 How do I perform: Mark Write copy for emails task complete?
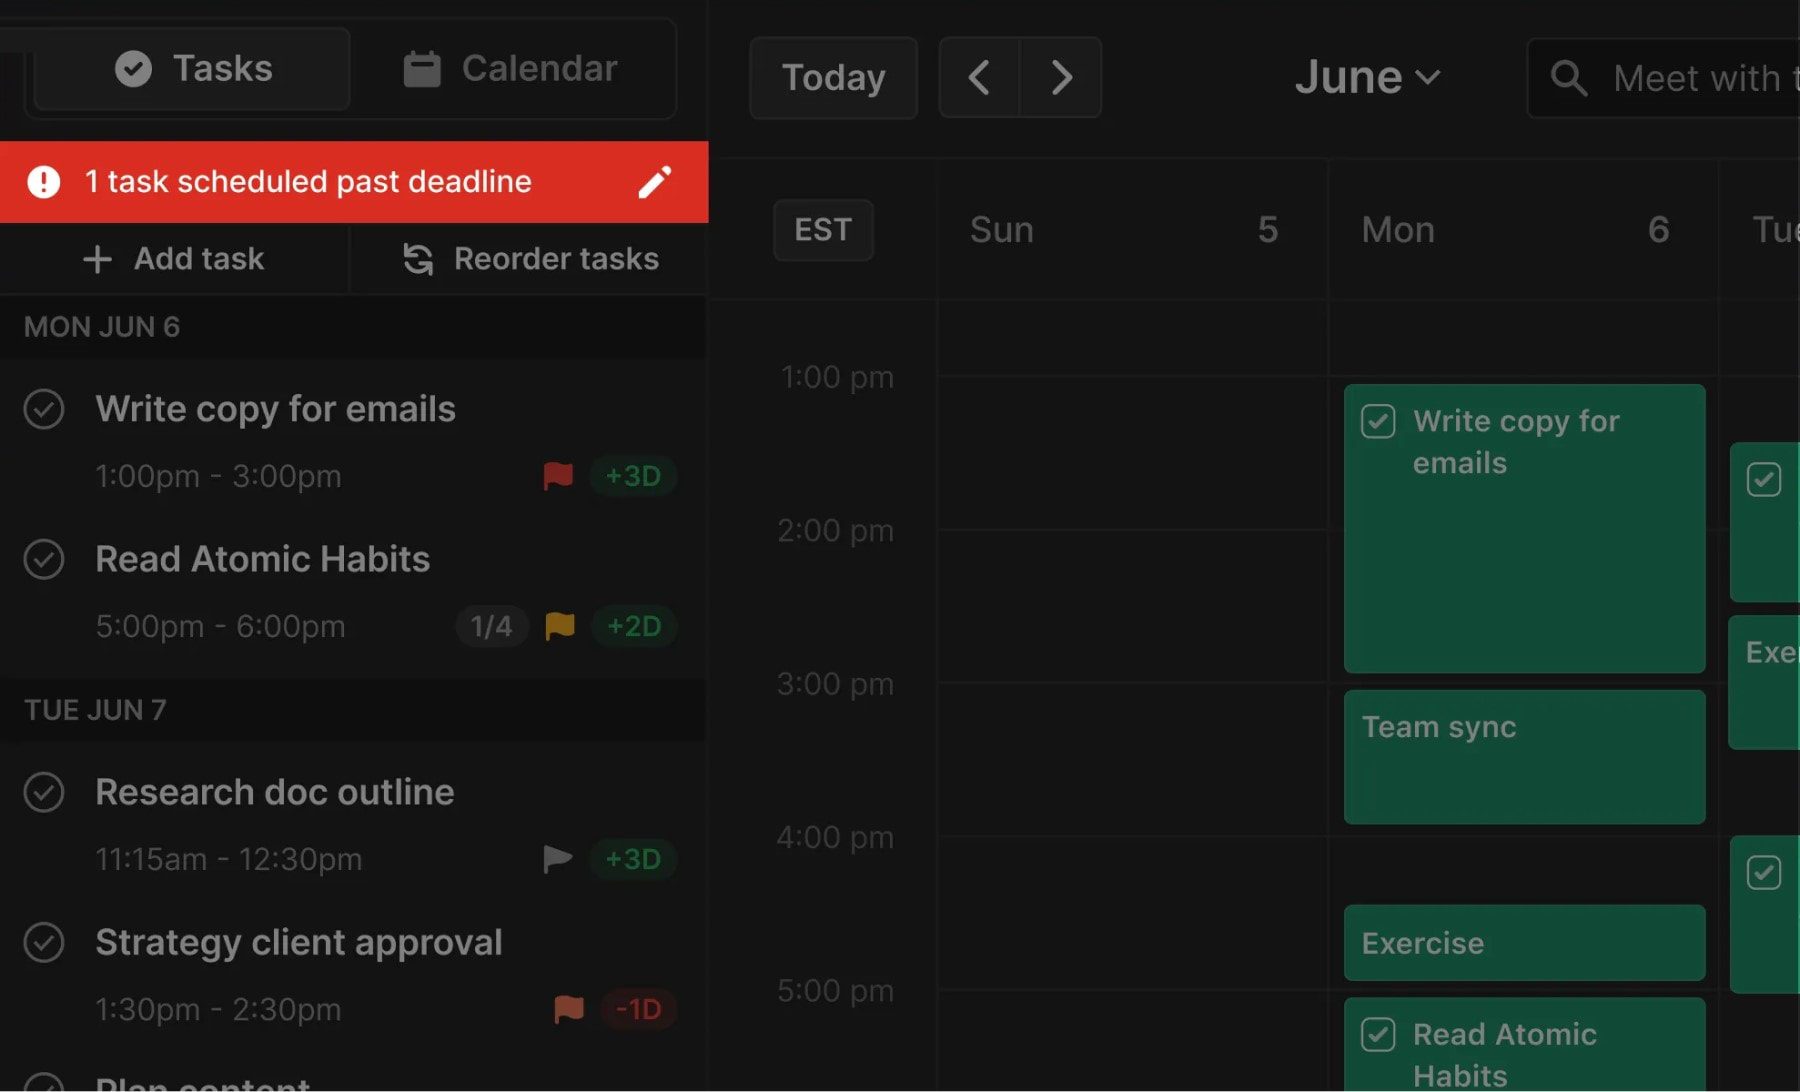(x=43, y=408)
